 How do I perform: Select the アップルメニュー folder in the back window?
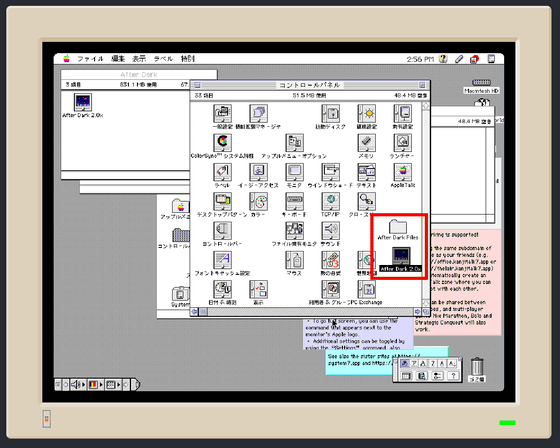coord(181,206)
